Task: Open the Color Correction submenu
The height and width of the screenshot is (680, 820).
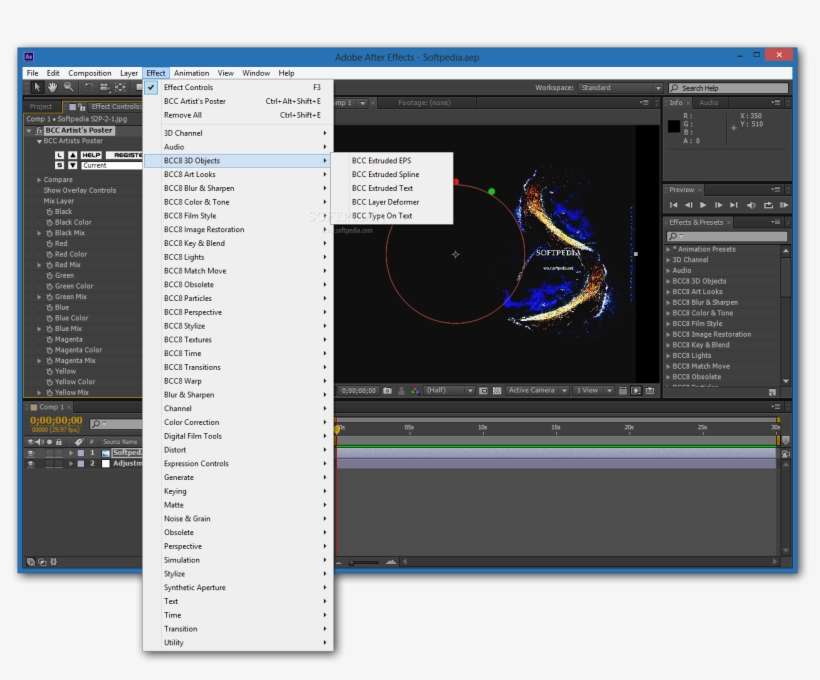Action: 238,422
